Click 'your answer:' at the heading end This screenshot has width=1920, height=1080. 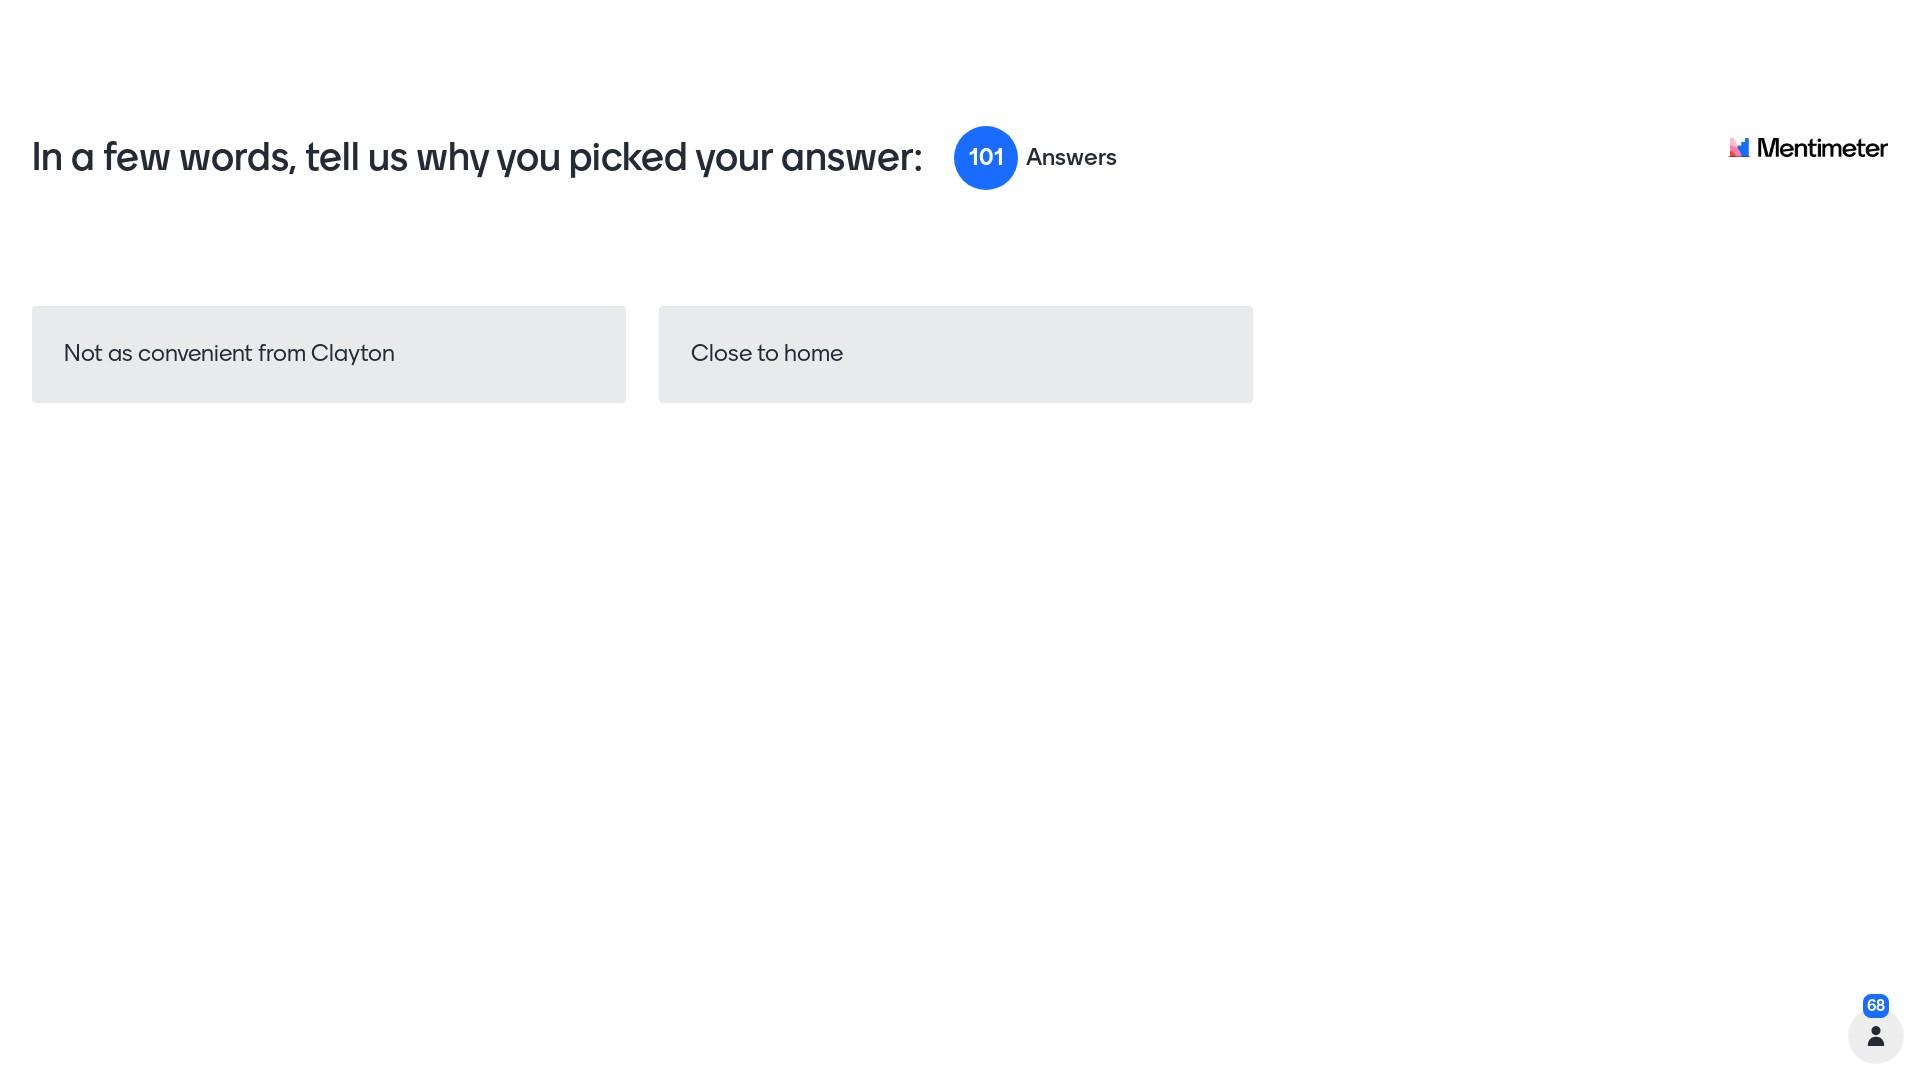tap(808, 158)
